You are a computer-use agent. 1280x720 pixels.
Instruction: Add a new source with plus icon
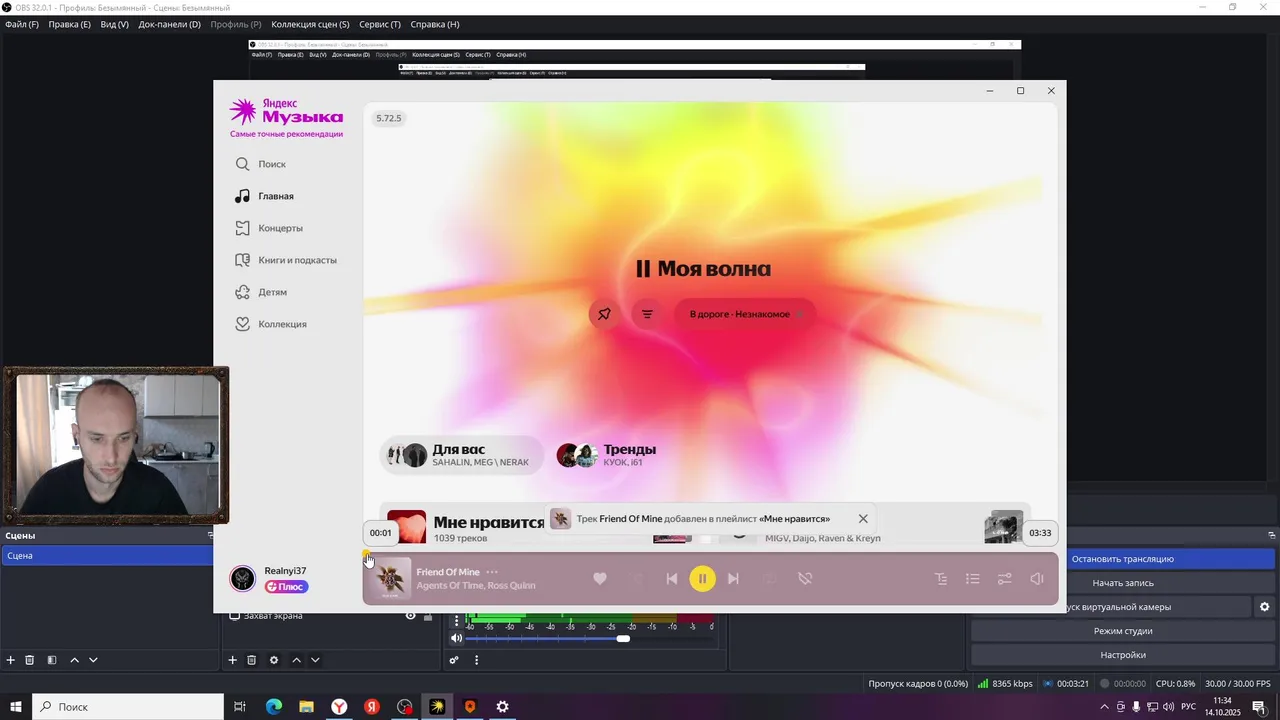[x=233, y=660]
